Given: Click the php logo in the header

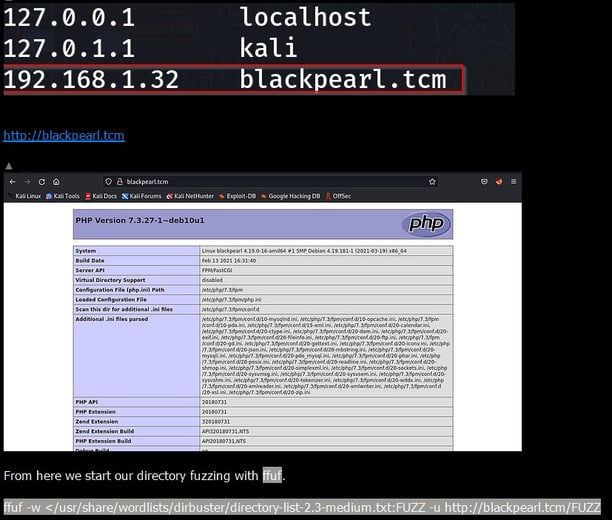Looking at the screenshot, I should (426, 224).
